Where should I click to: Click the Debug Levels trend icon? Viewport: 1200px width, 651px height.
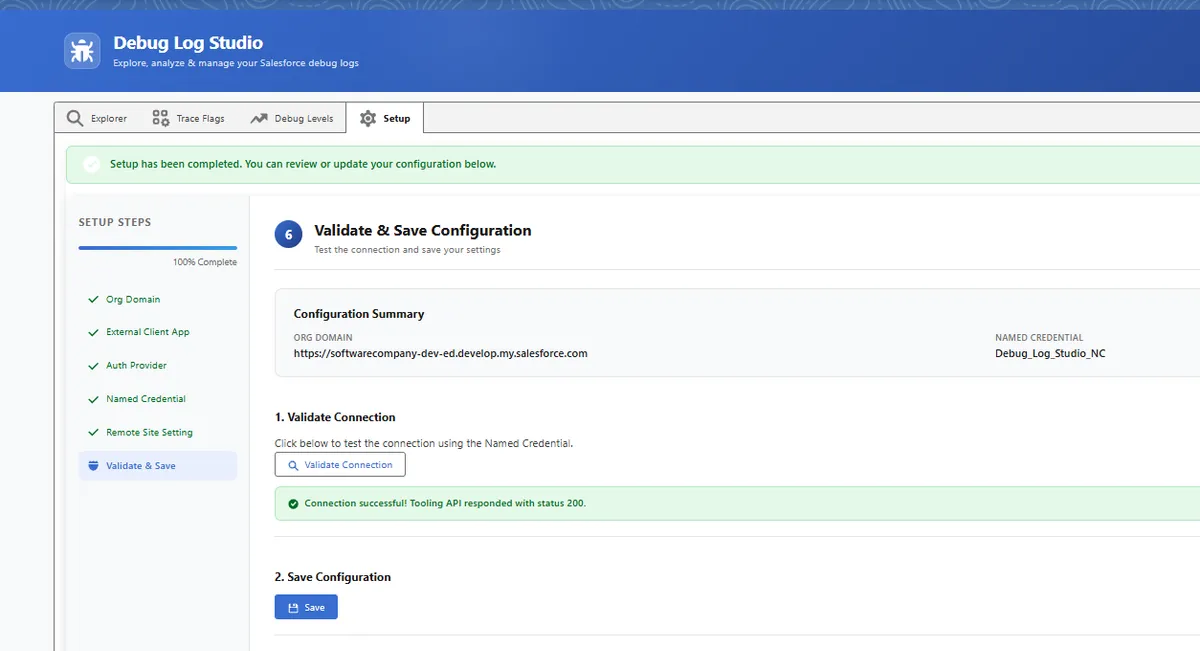click(x=259, y=118)
